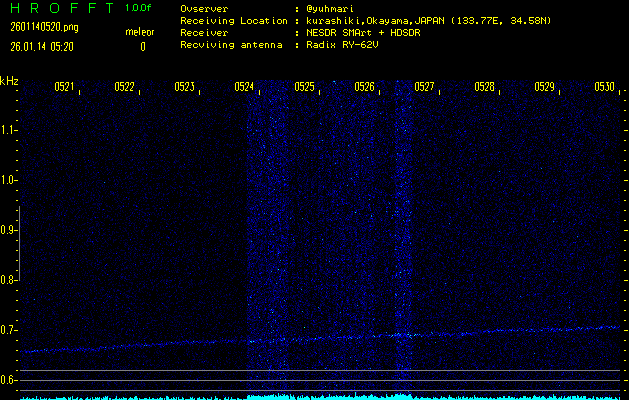
Task: Click the 0.7 frequency axis label
Action: click(9, 330)
